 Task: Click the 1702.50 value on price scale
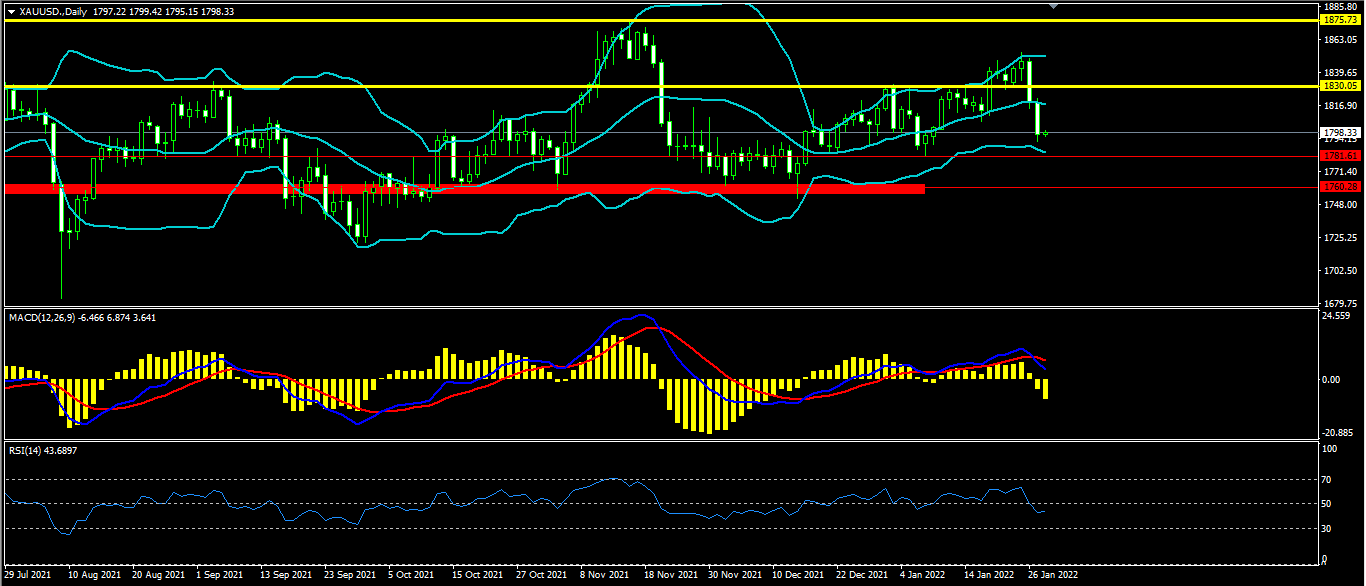[1338, 271]
